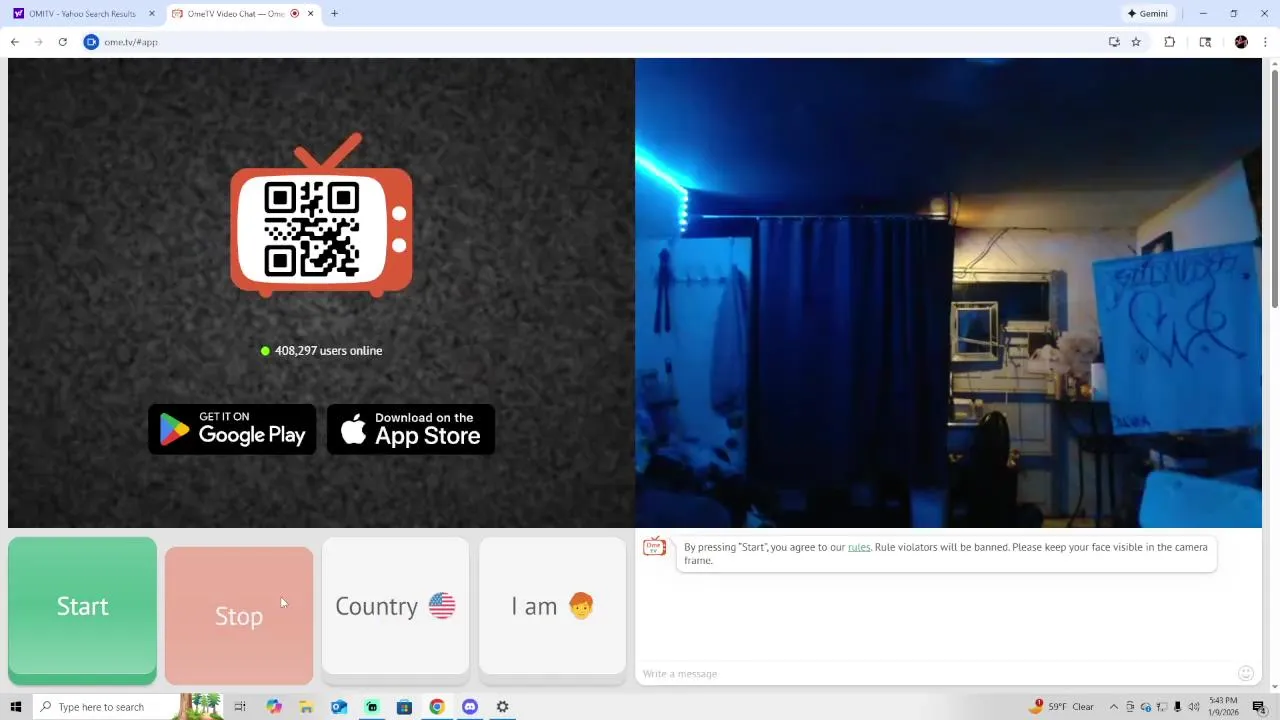Click the install app icon in the address bar

click(1114, 42)
